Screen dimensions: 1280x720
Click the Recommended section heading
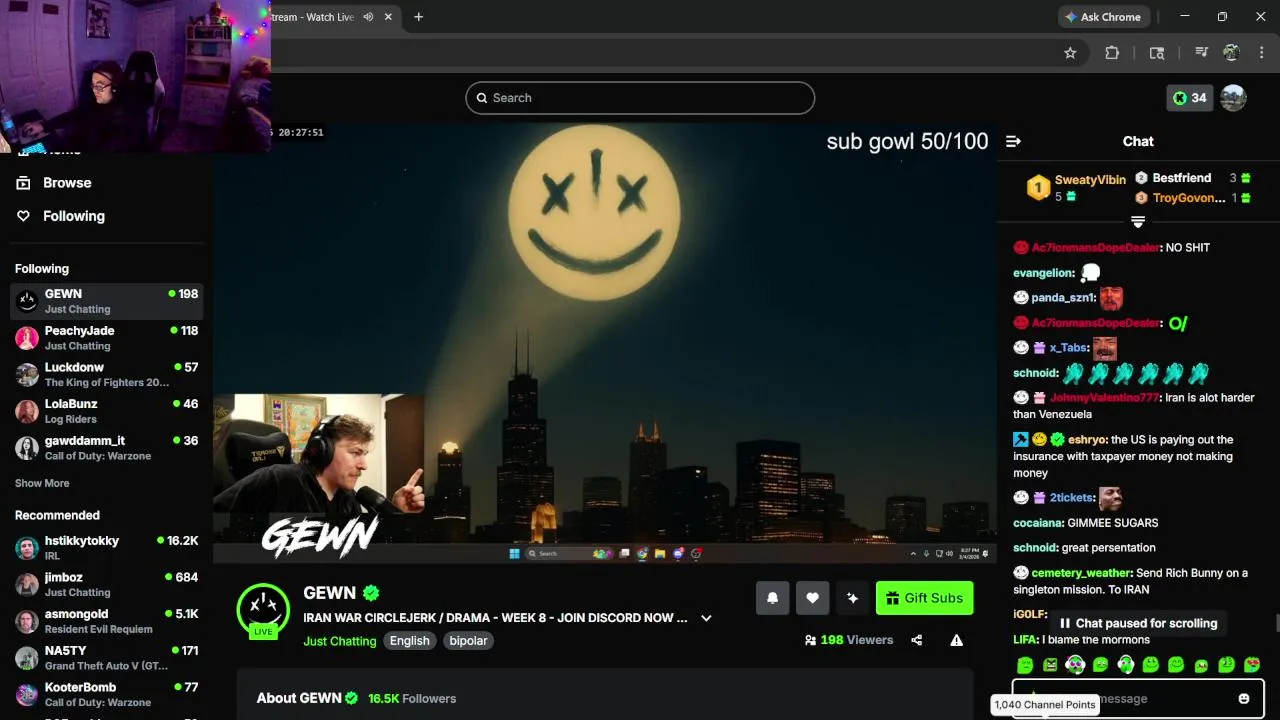[x=57, y=516]
